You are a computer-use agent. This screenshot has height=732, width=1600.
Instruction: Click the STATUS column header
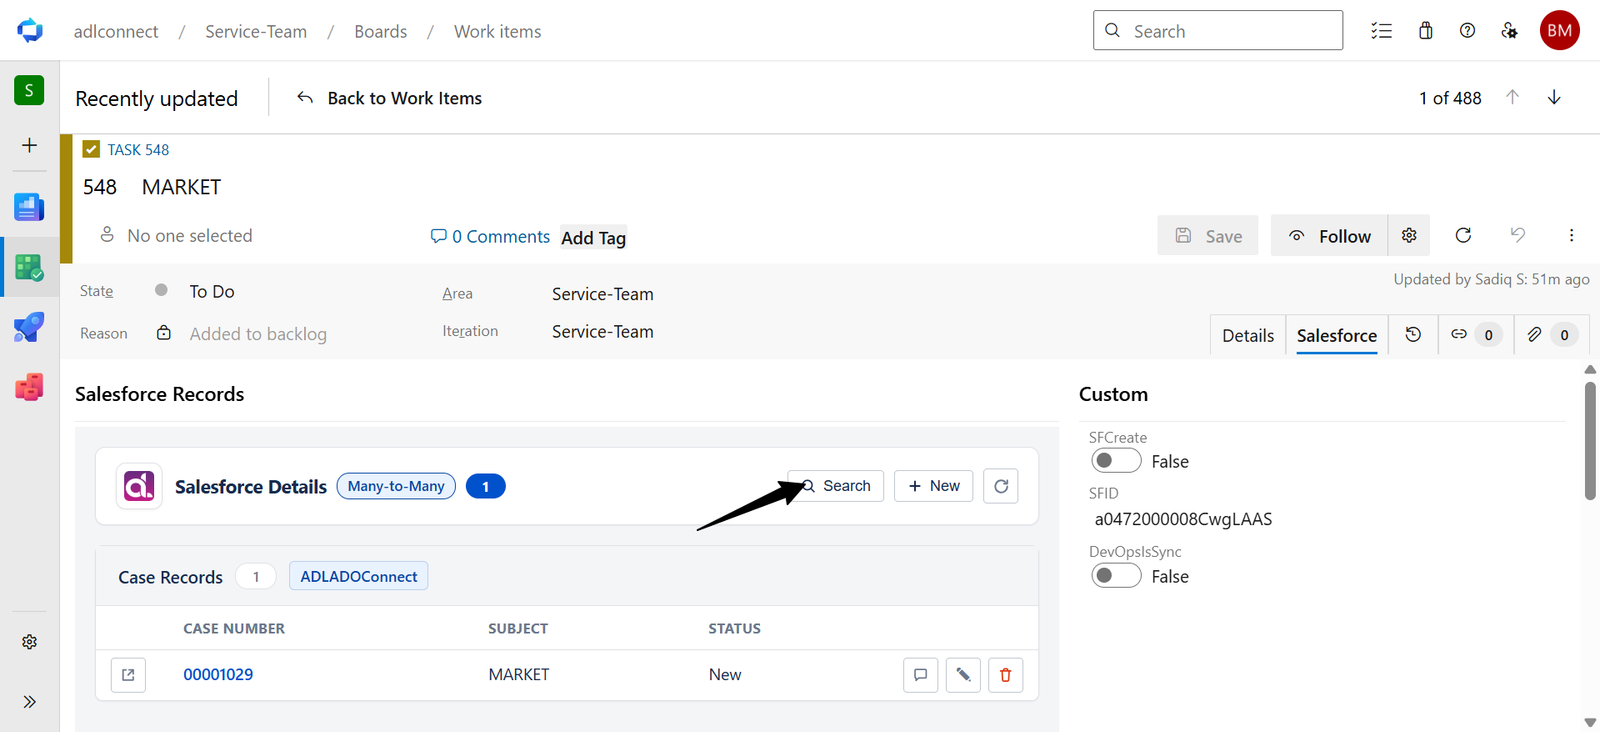735,629
